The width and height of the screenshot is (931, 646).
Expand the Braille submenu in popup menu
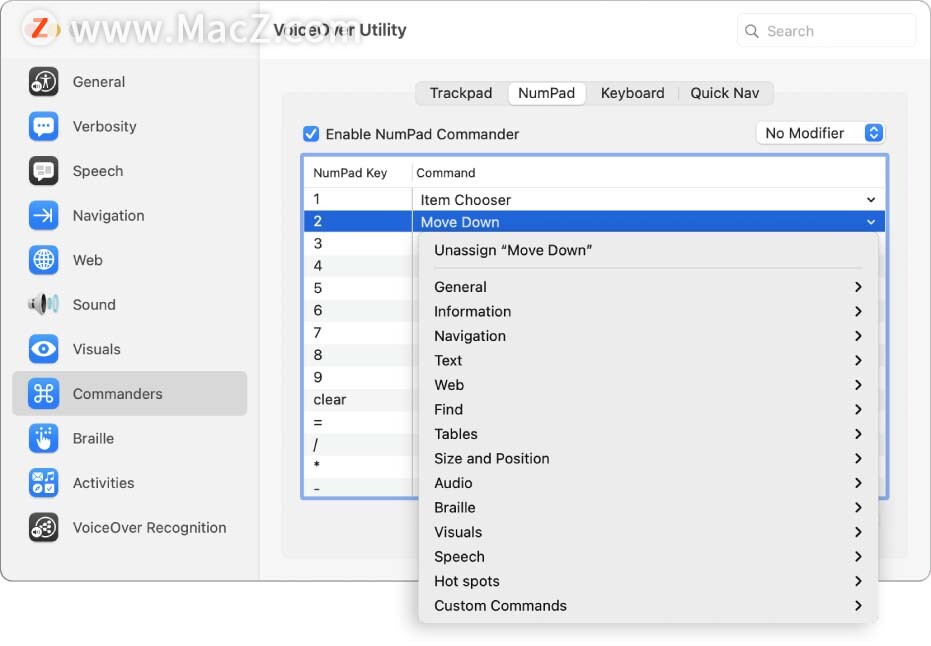coord(648,508)
